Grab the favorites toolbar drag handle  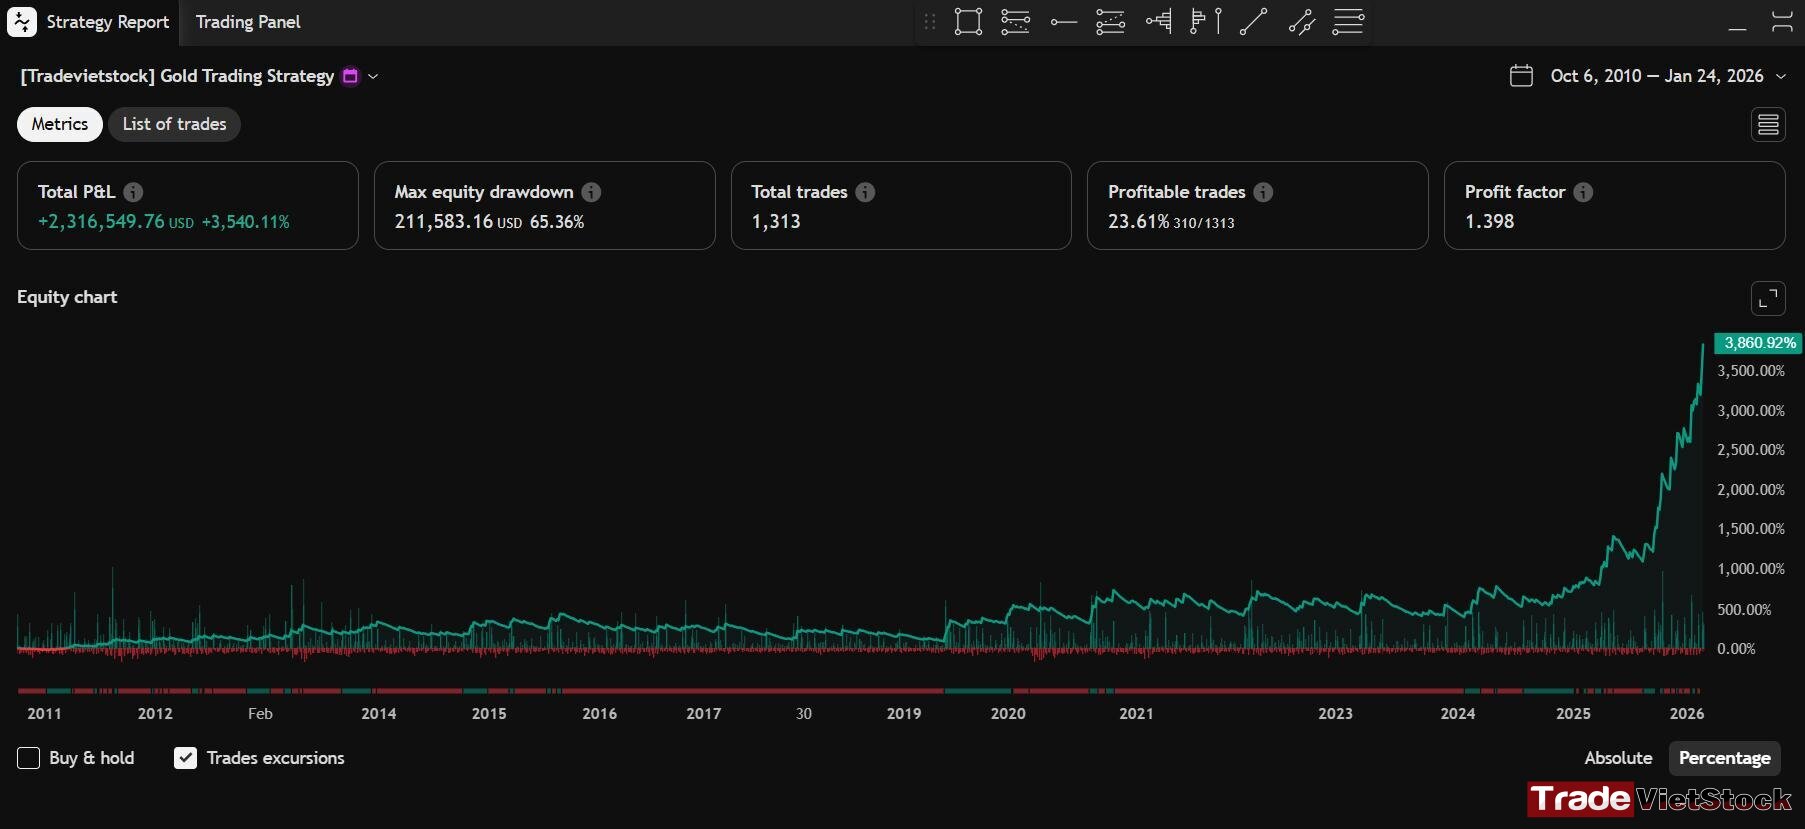[x=930, y=22]
